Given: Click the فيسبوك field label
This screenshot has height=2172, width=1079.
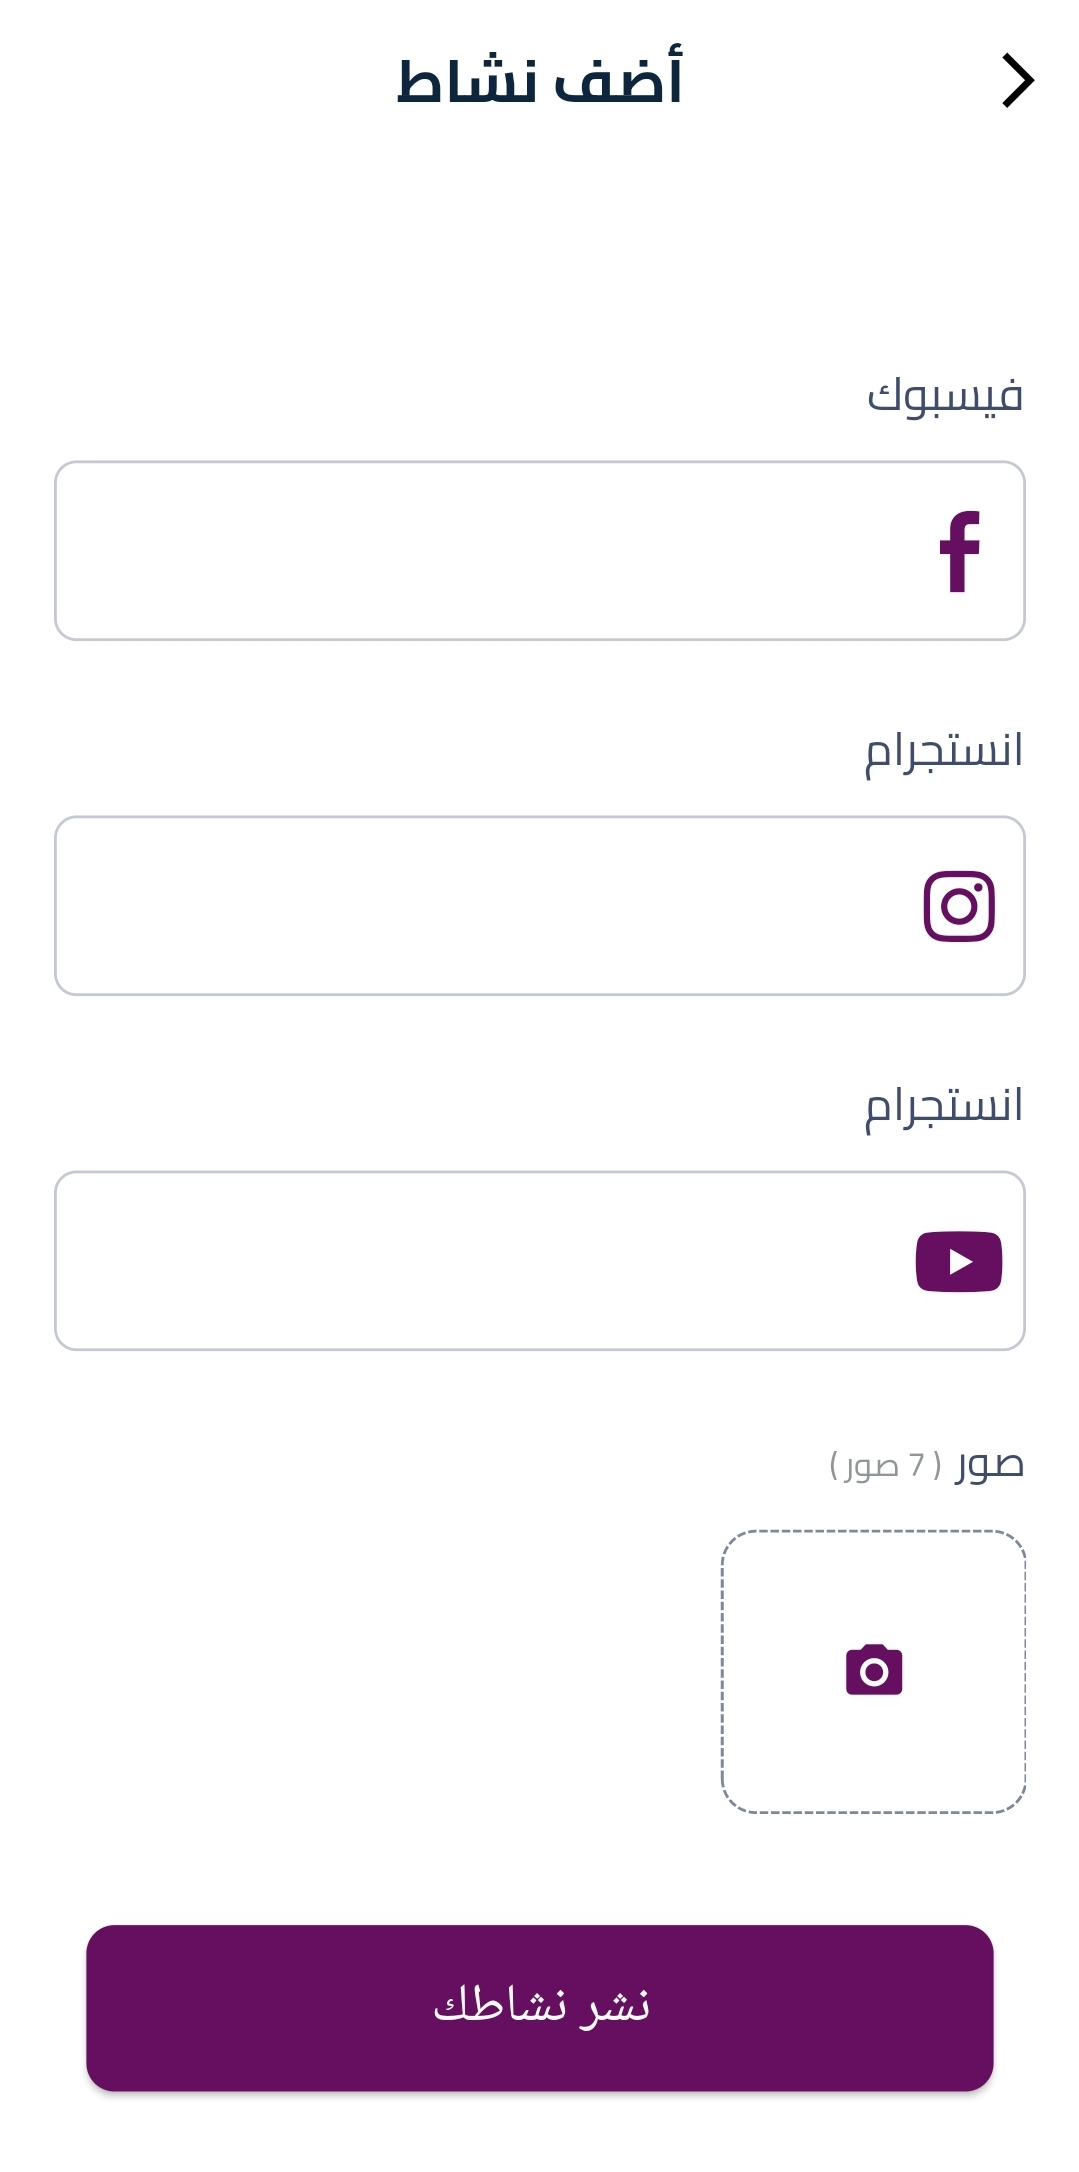Looking at the screenshot, I should pos(945,396).
